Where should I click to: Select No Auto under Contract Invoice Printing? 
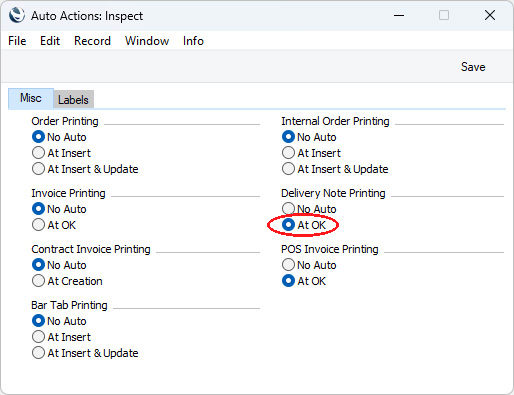[x=59, y=265]
